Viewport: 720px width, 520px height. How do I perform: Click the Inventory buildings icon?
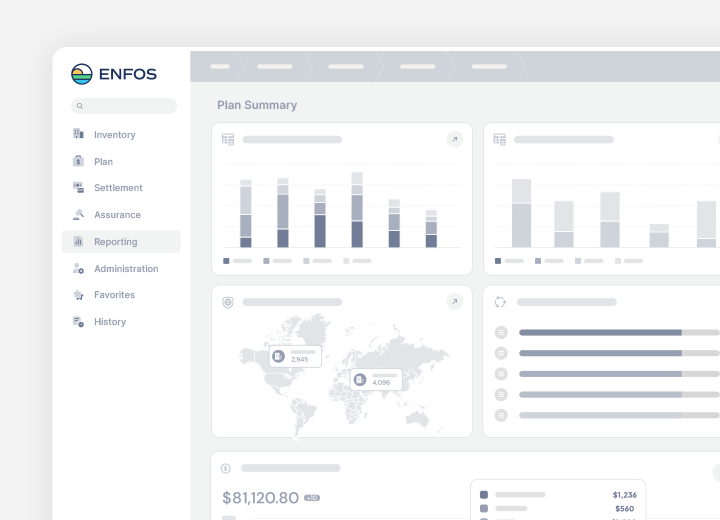click(x=79, y=134)
